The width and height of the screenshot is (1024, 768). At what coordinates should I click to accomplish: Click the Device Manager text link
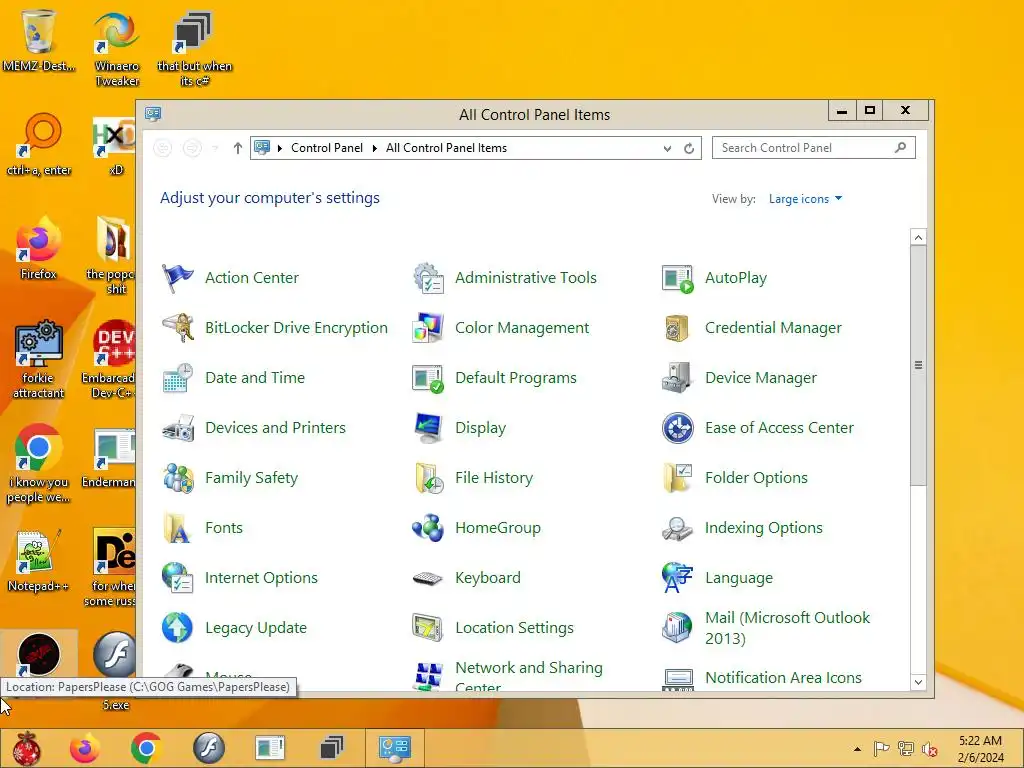pyautogui.click(x=761, y=378)
